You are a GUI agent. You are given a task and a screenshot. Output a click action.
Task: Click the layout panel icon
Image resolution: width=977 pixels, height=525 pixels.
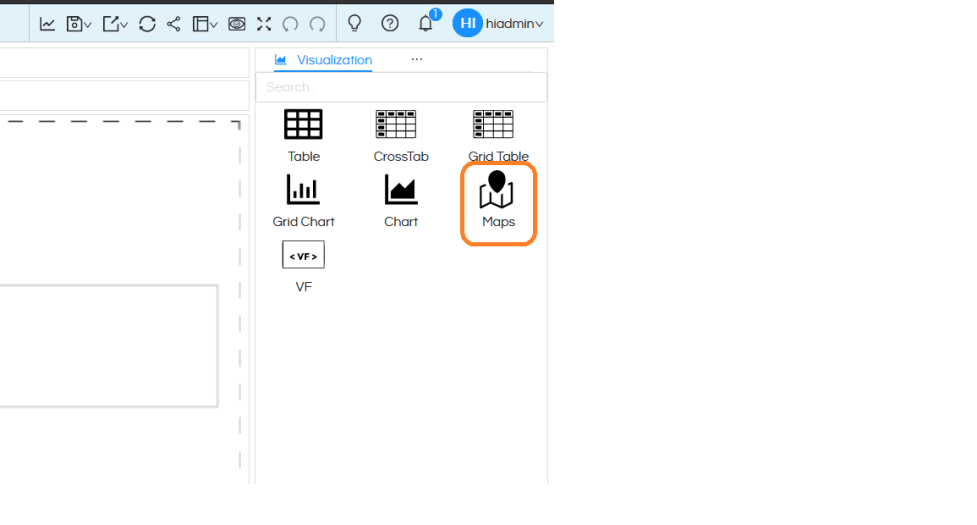pyautogui.click(x=200, y=24)
